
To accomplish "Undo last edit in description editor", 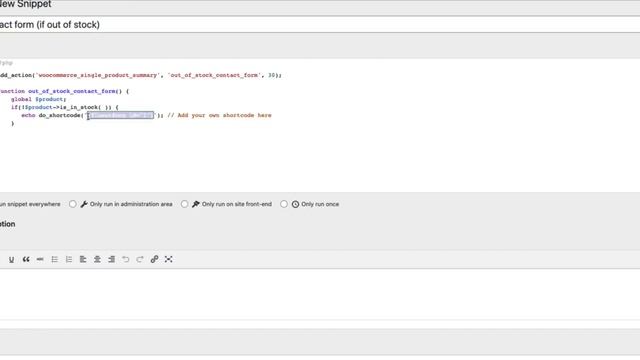I will 126,259.
